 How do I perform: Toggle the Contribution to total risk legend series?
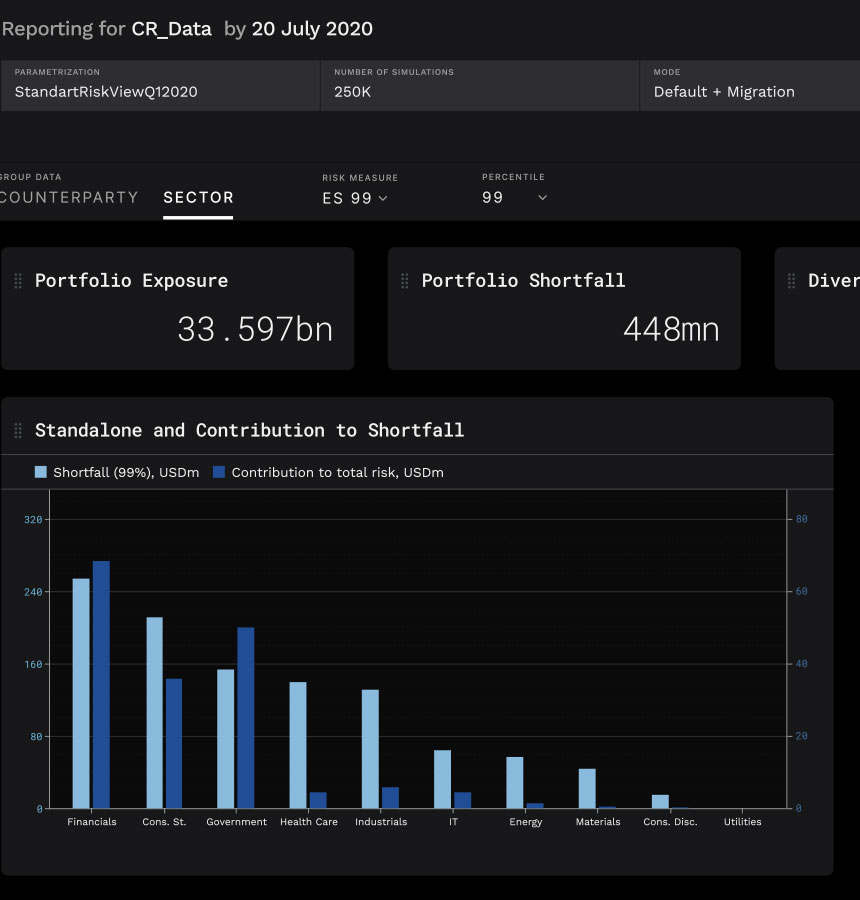coord(337,472)
